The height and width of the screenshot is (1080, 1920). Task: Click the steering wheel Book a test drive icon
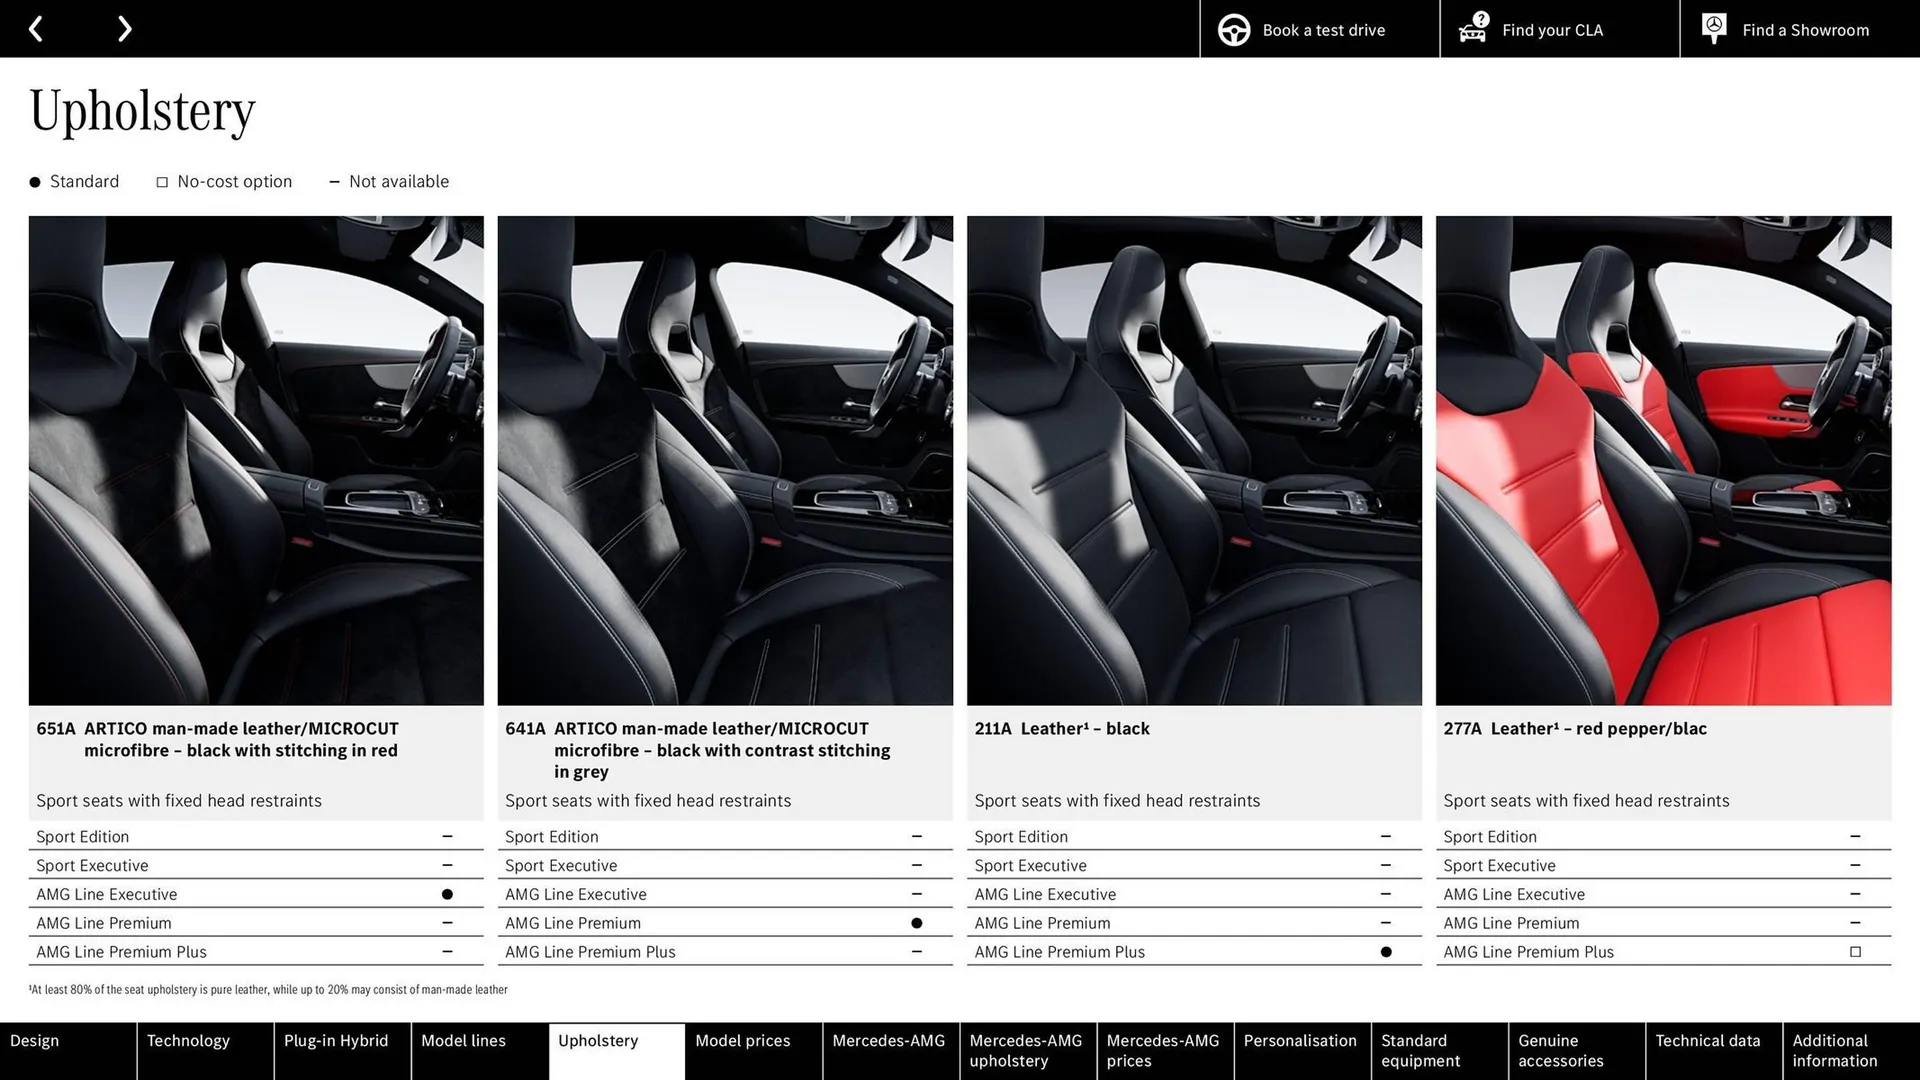click(x=1233, y=29)
